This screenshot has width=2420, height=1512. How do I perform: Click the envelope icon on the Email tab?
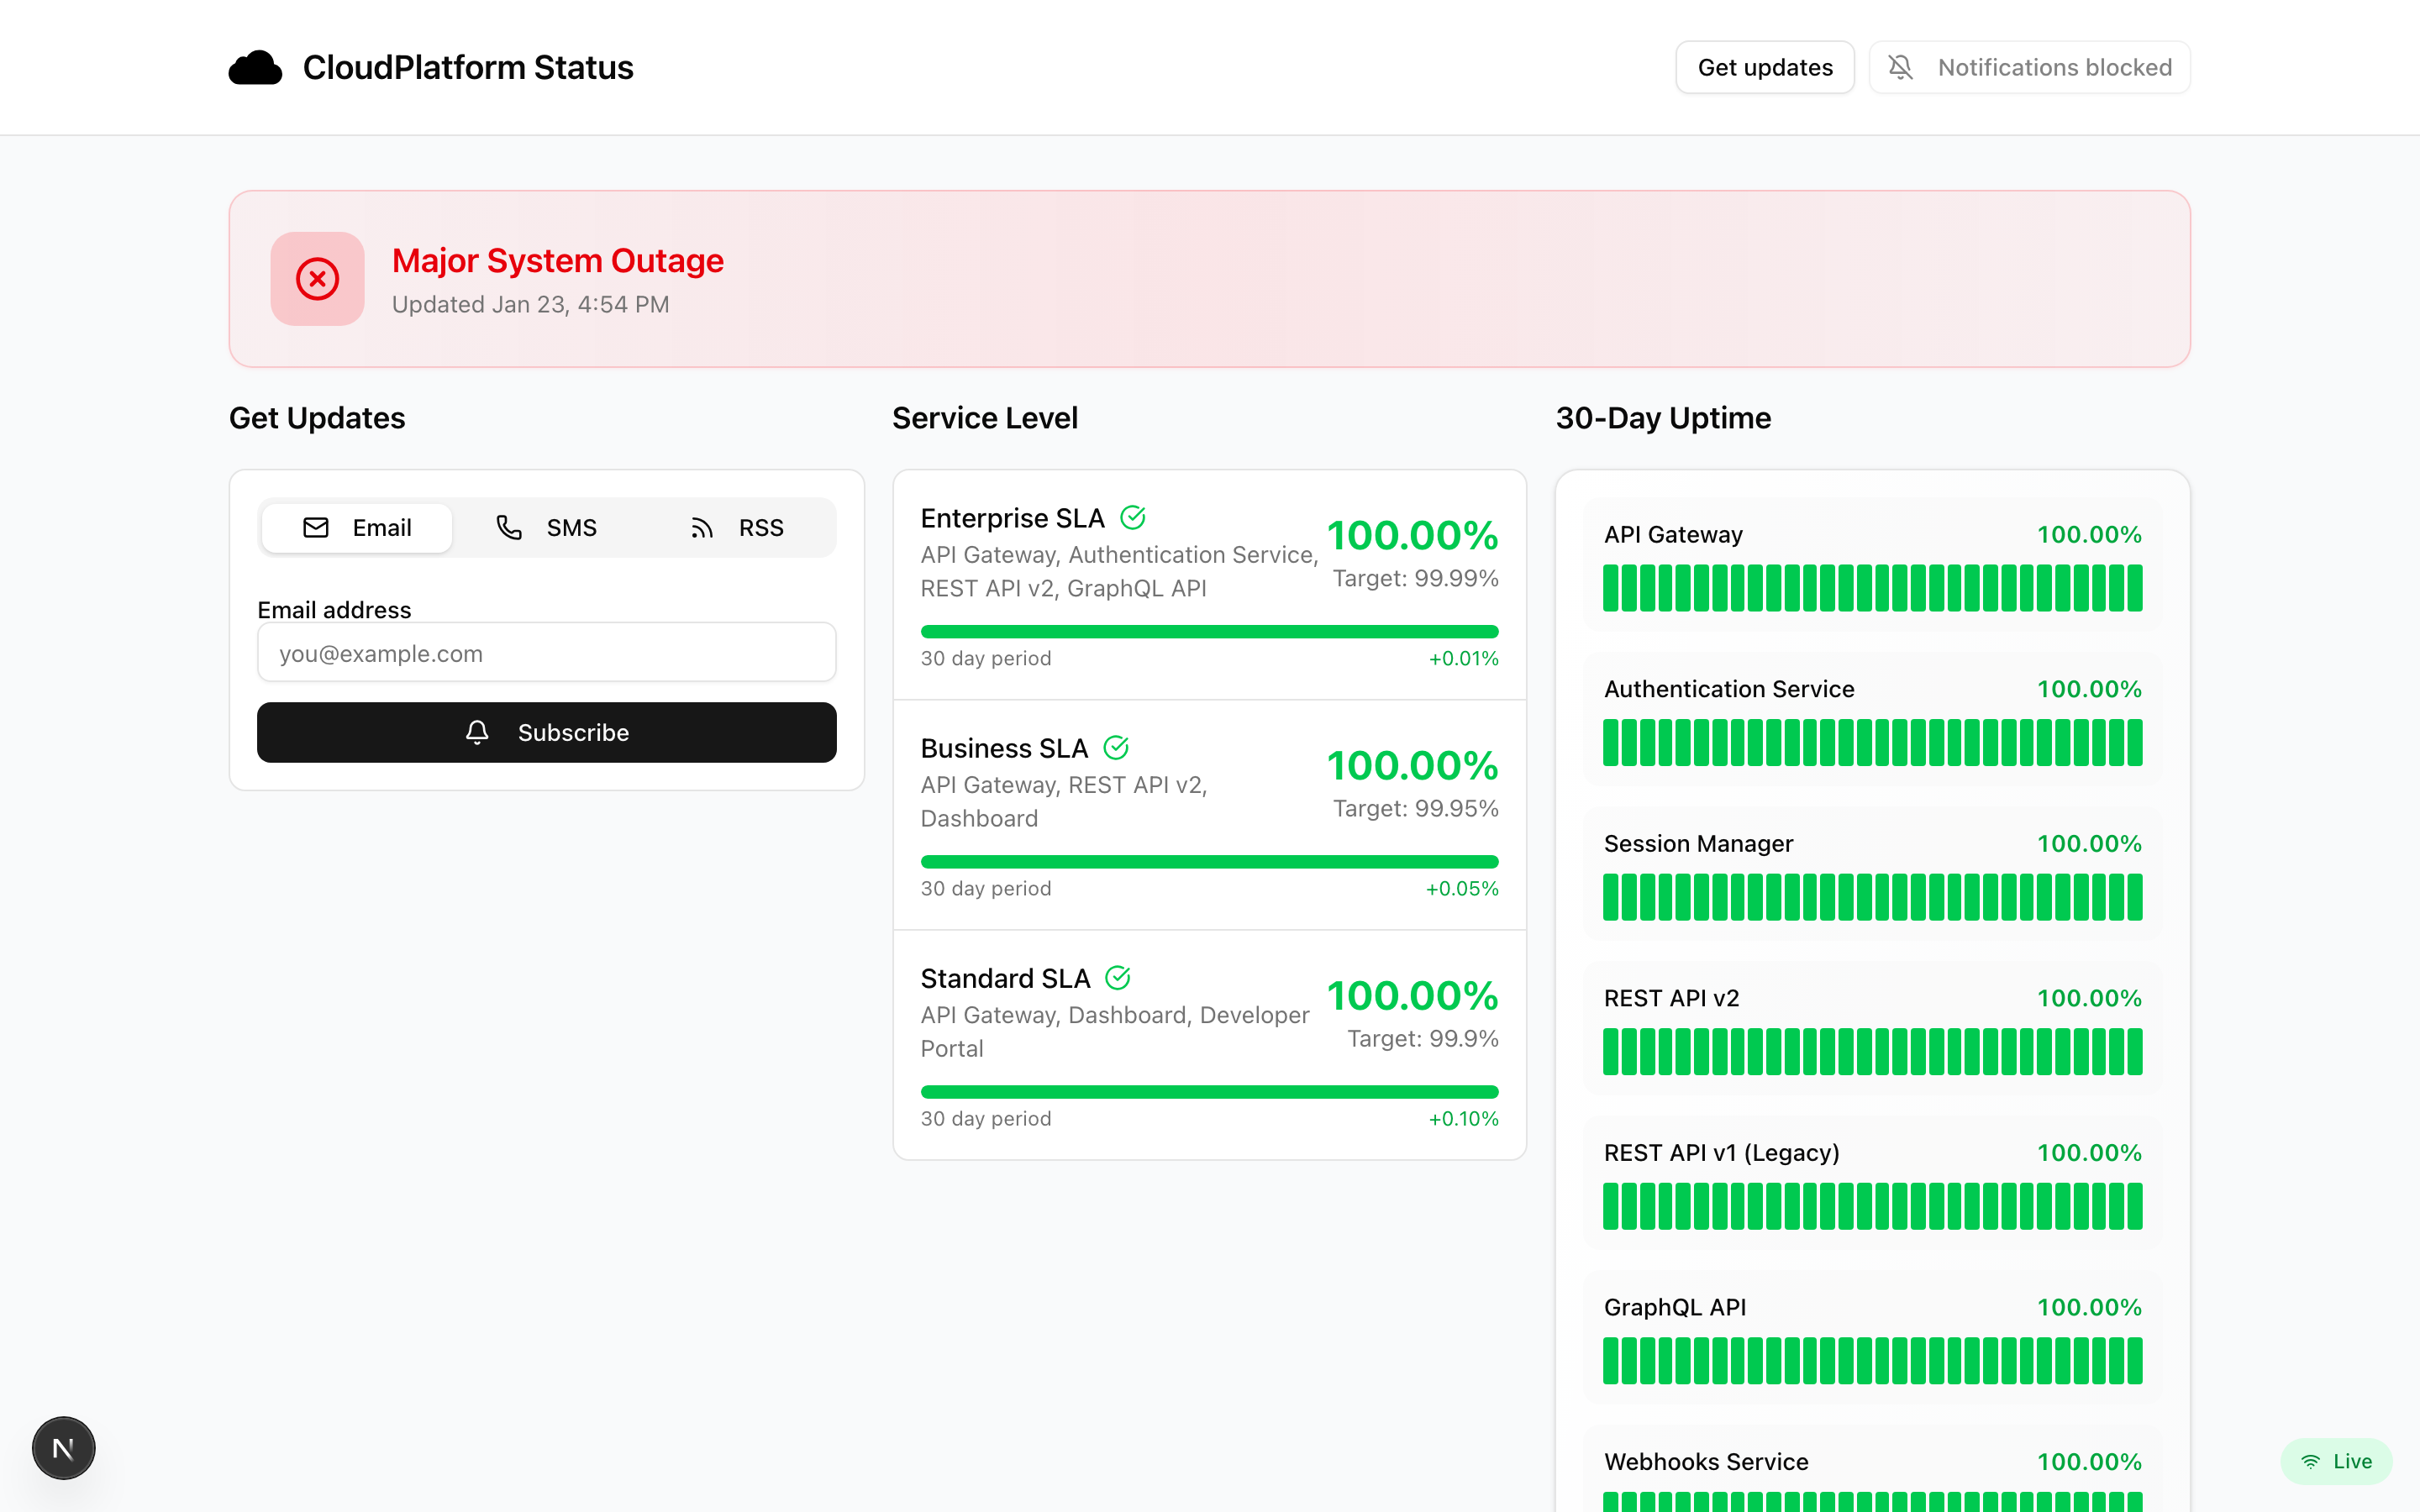coord(316,527)
